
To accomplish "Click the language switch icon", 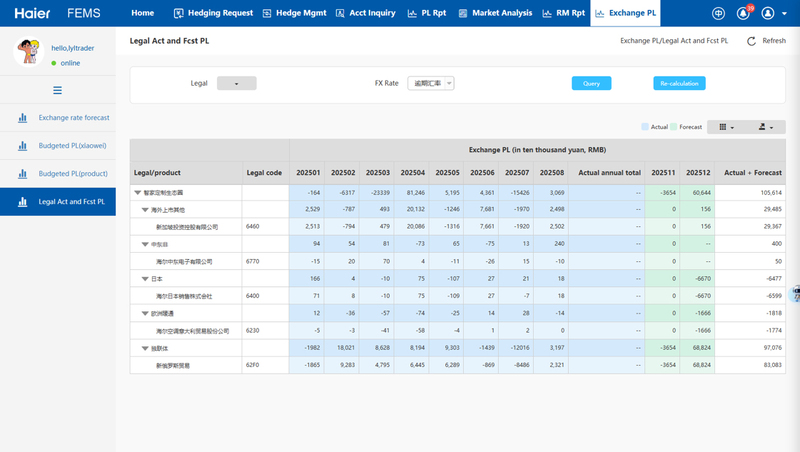I will point(718,14).
